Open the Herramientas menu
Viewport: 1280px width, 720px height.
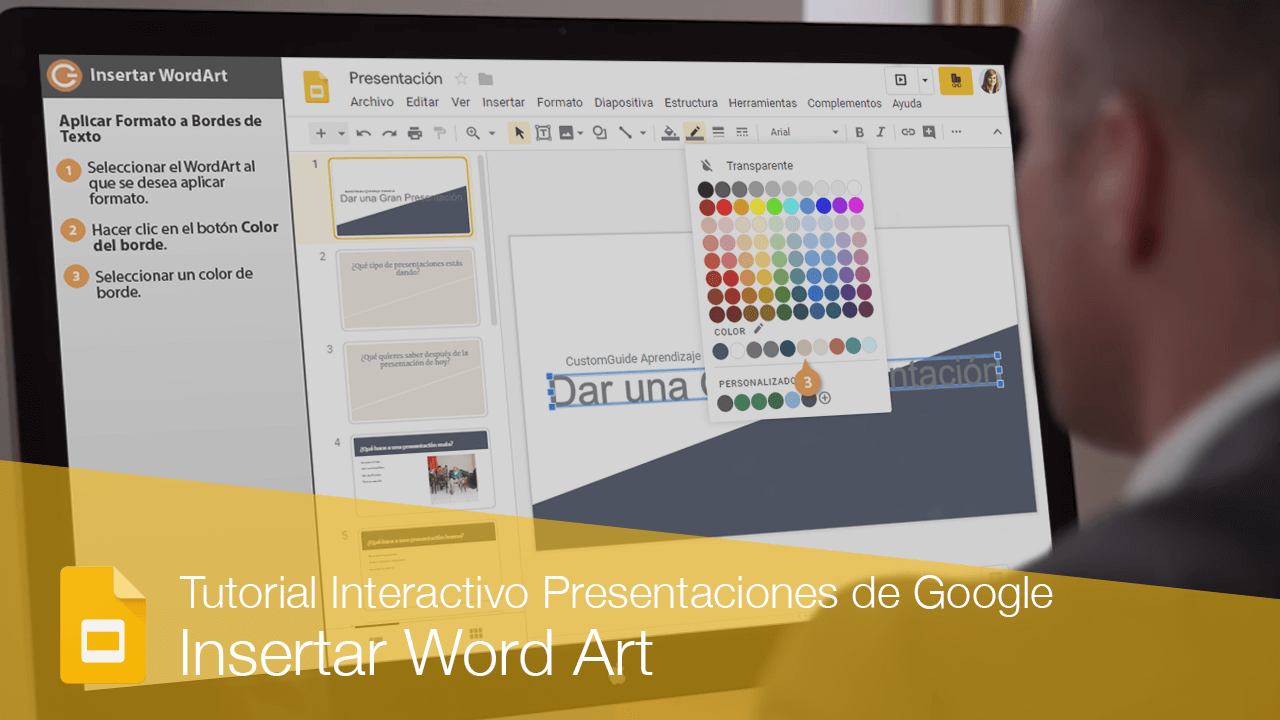pyautogui.click(x=762, y=103)
